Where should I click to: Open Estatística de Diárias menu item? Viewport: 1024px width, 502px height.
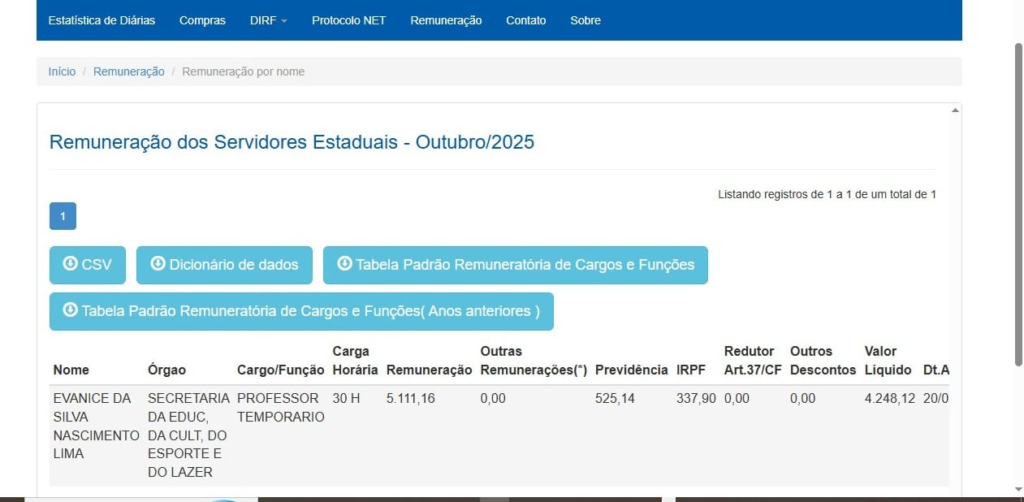coord(101,20)
